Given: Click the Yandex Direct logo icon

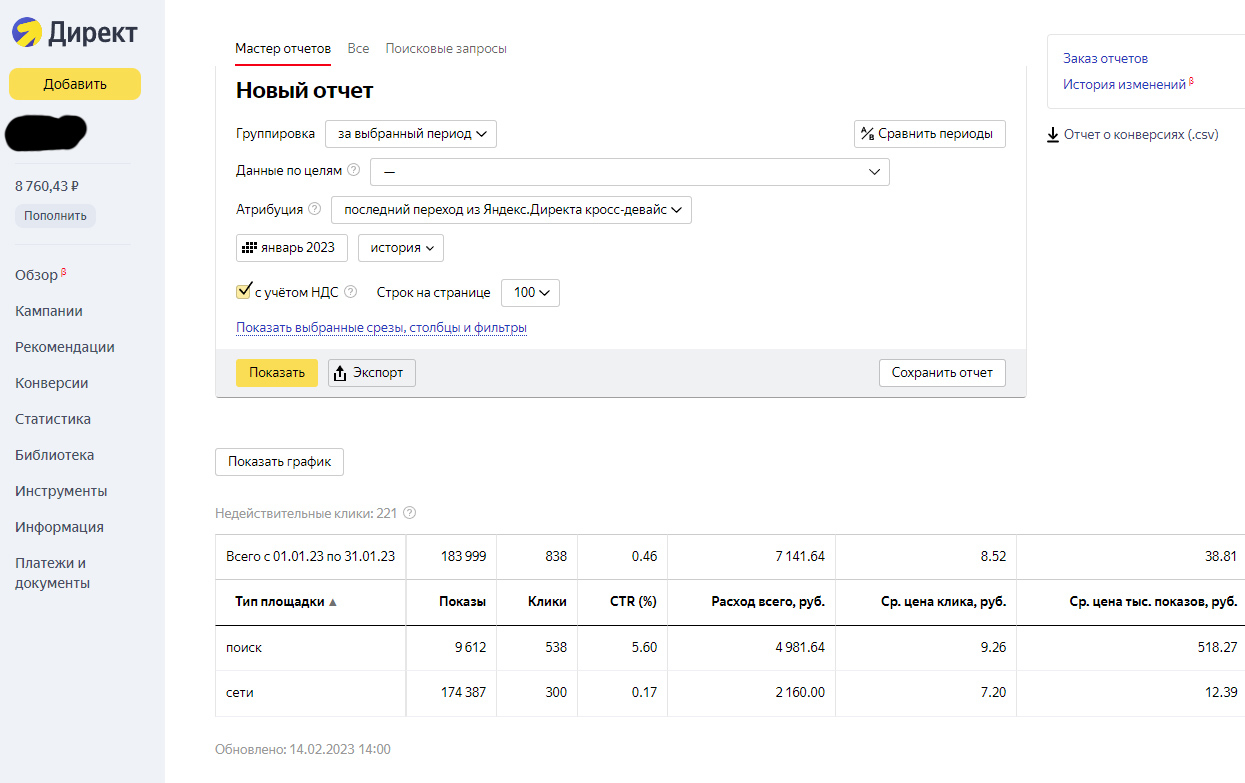Looking at the screenshot, I should click(27, 33).
